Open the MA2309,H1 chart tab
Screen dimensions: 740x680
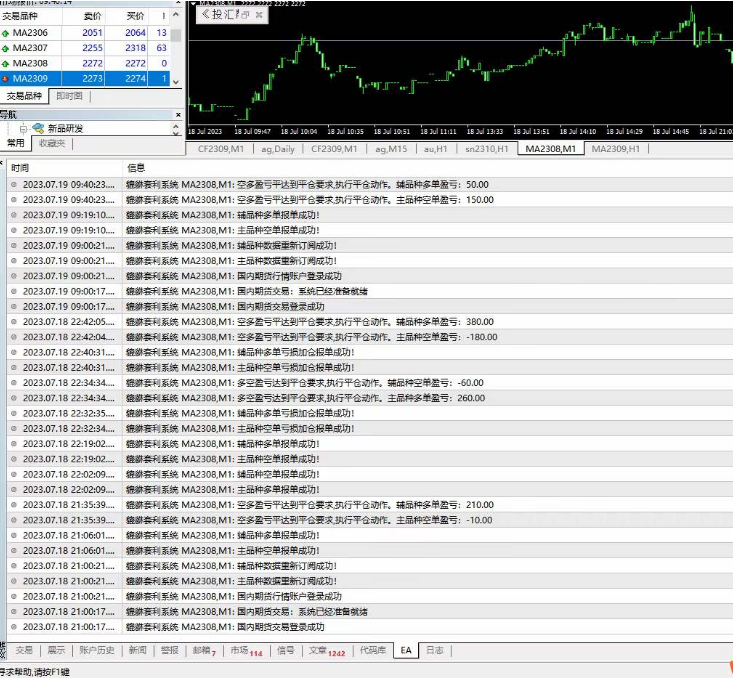[616, 149]
